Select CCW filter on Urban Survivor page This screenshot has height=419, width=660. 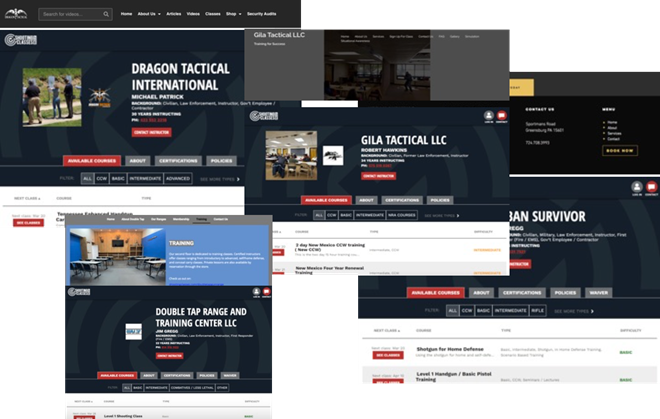pos(467,311)
